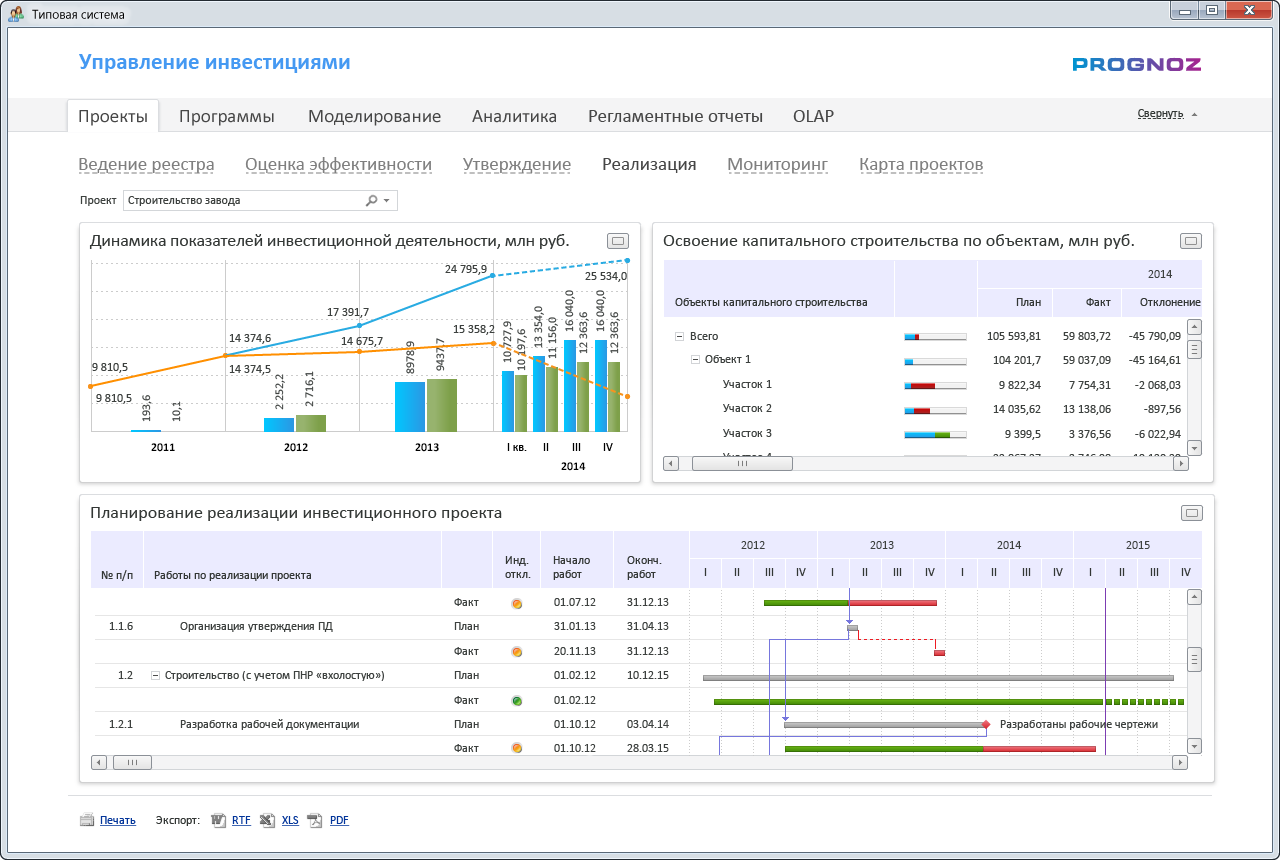Screen dimensions: 1280x860
Task: Click the Печать link
Action: [118, 820]
